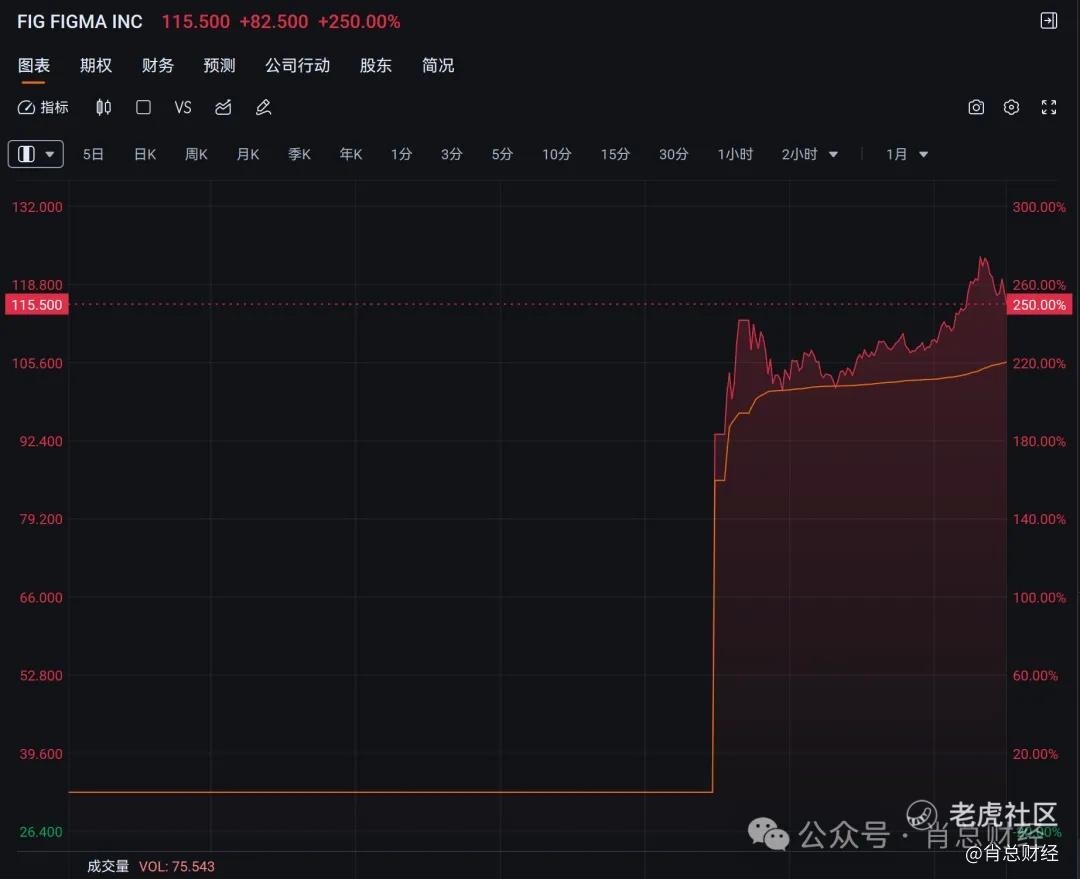The height and width of the screenshot is (879, 1080).
Task: Choose the 15分 interval
Action: 615,154
